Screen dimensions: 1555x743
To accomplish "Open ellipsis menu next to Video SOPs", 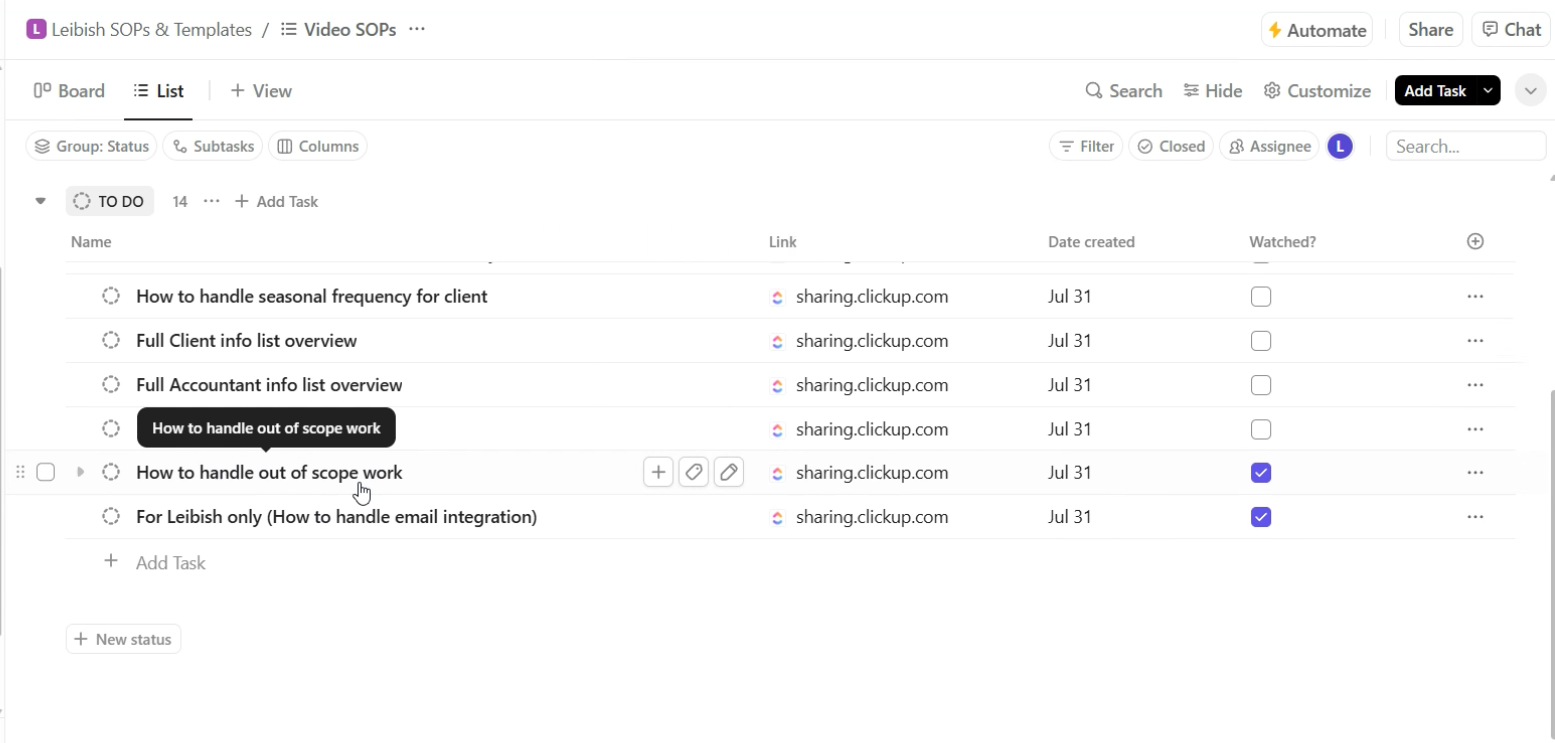I will click(x=417, y=30).
